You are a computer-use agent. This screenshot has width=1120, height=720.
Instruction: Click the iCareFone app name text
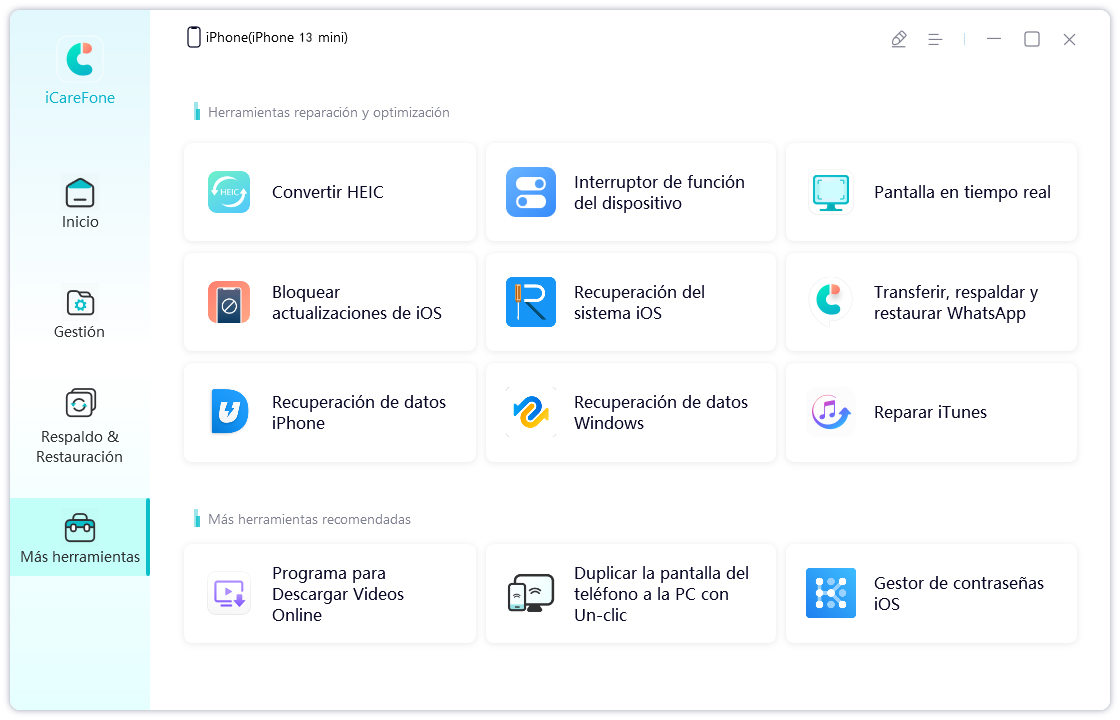pos(80,98)
